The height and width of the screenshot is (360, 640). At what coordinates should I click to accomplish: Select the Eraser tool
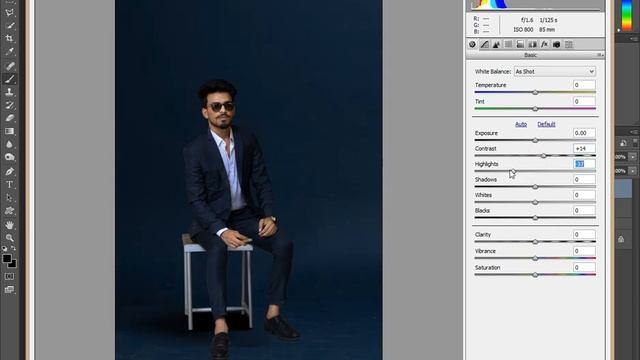tap(9, 118)
